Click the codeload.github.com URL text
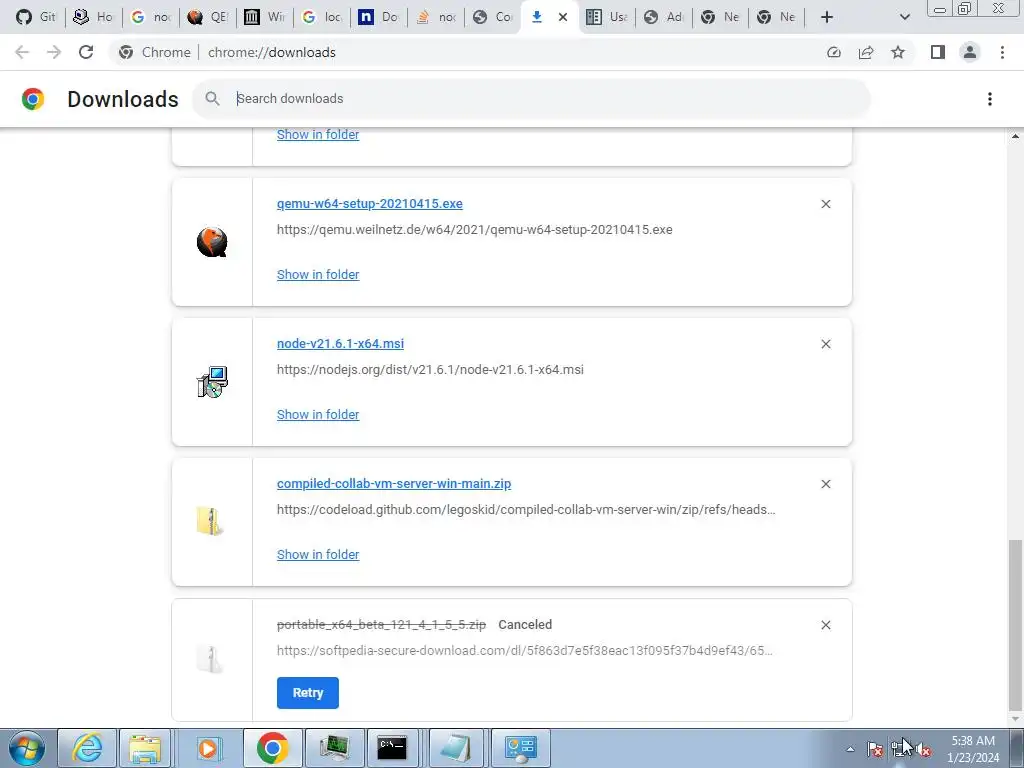The image size is (1024, 768). (x=526, y=509)
